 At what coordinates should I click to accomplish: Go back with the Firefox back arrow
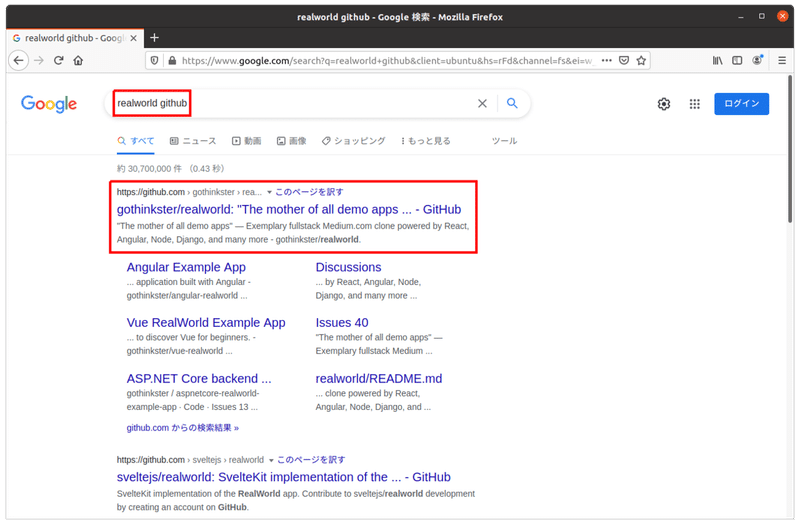(18, 61)
